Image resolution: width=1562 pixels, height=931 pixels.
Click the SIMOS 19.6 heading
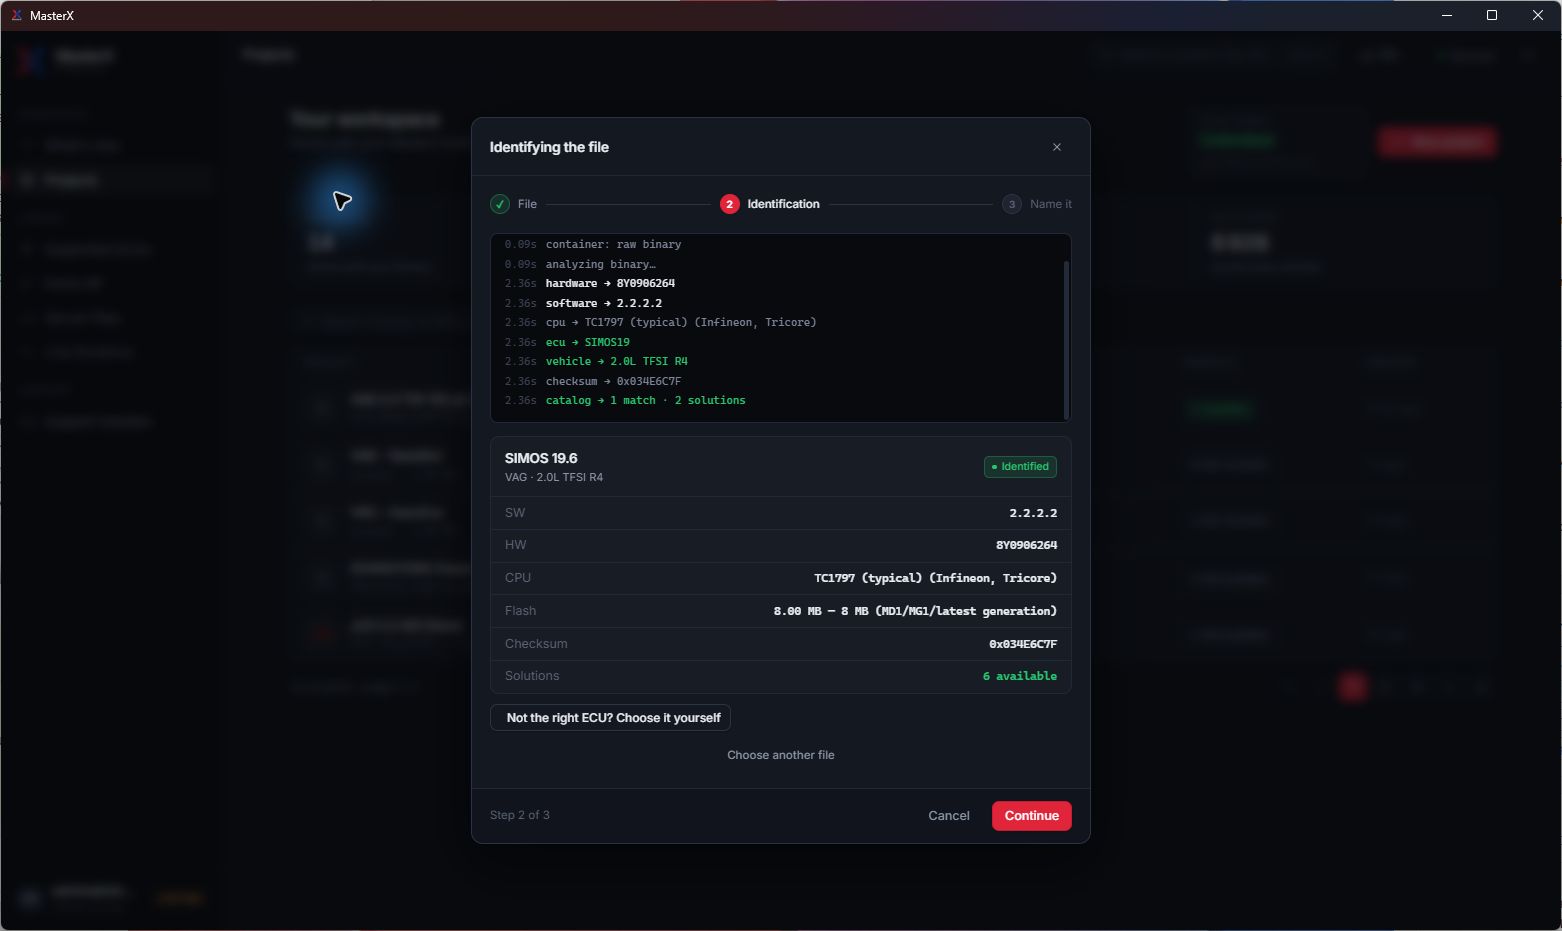click(541, 458)
